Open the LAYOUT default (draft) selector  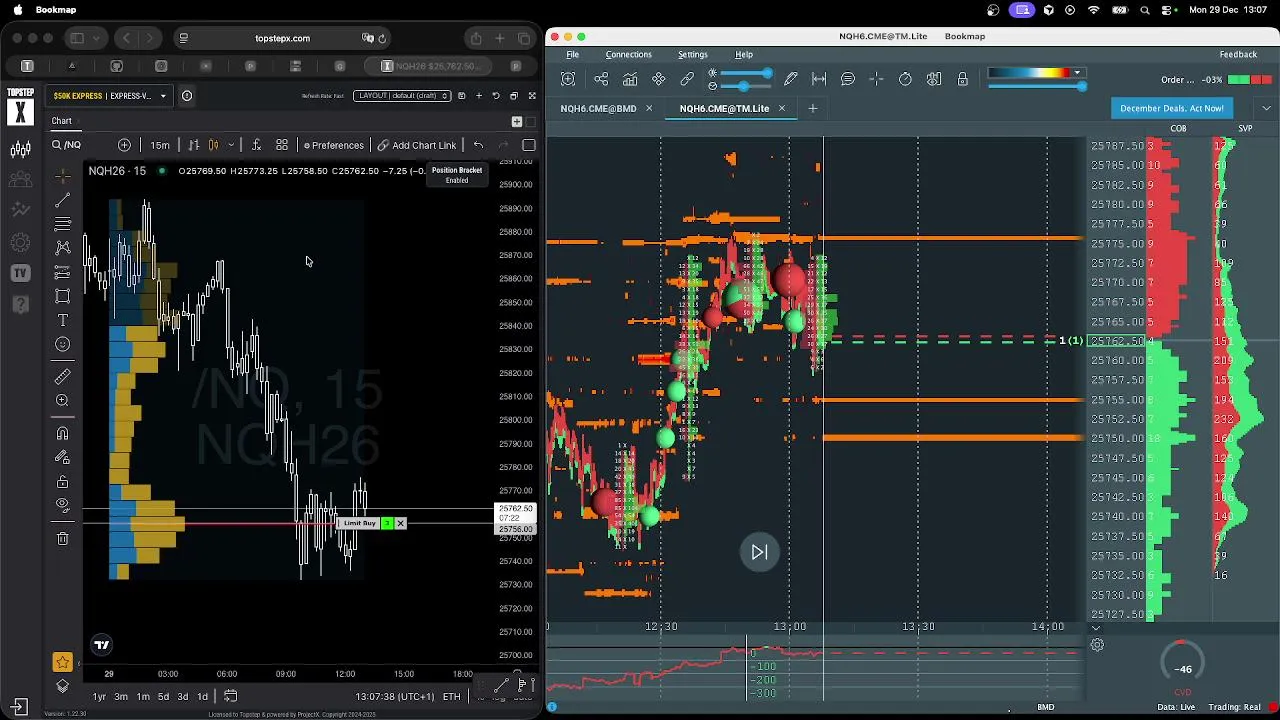point(400,96)
